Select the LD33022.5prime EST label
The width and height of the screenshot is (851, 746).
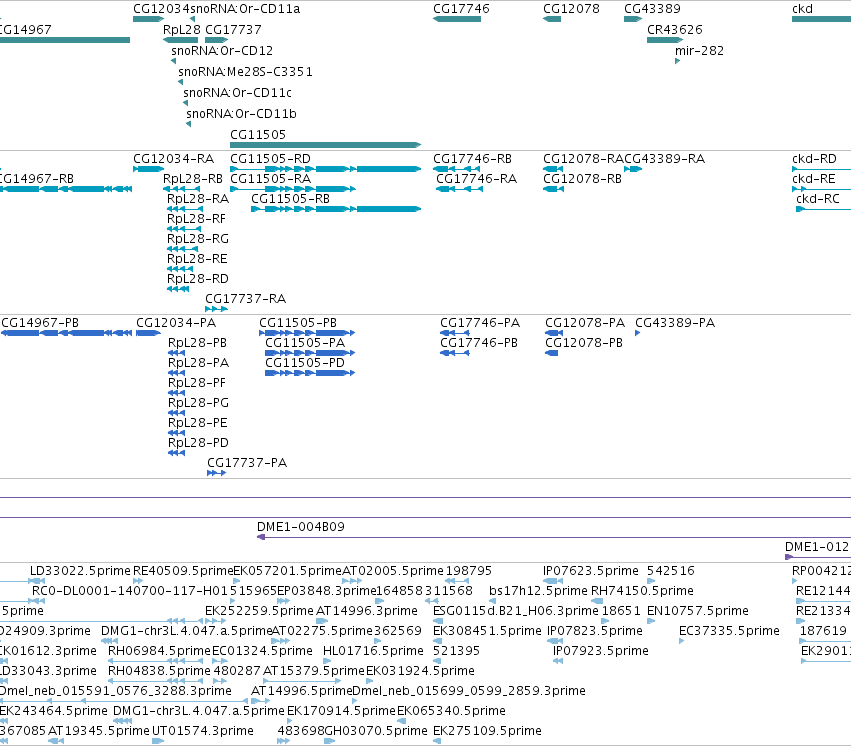(x=80, y=571)
